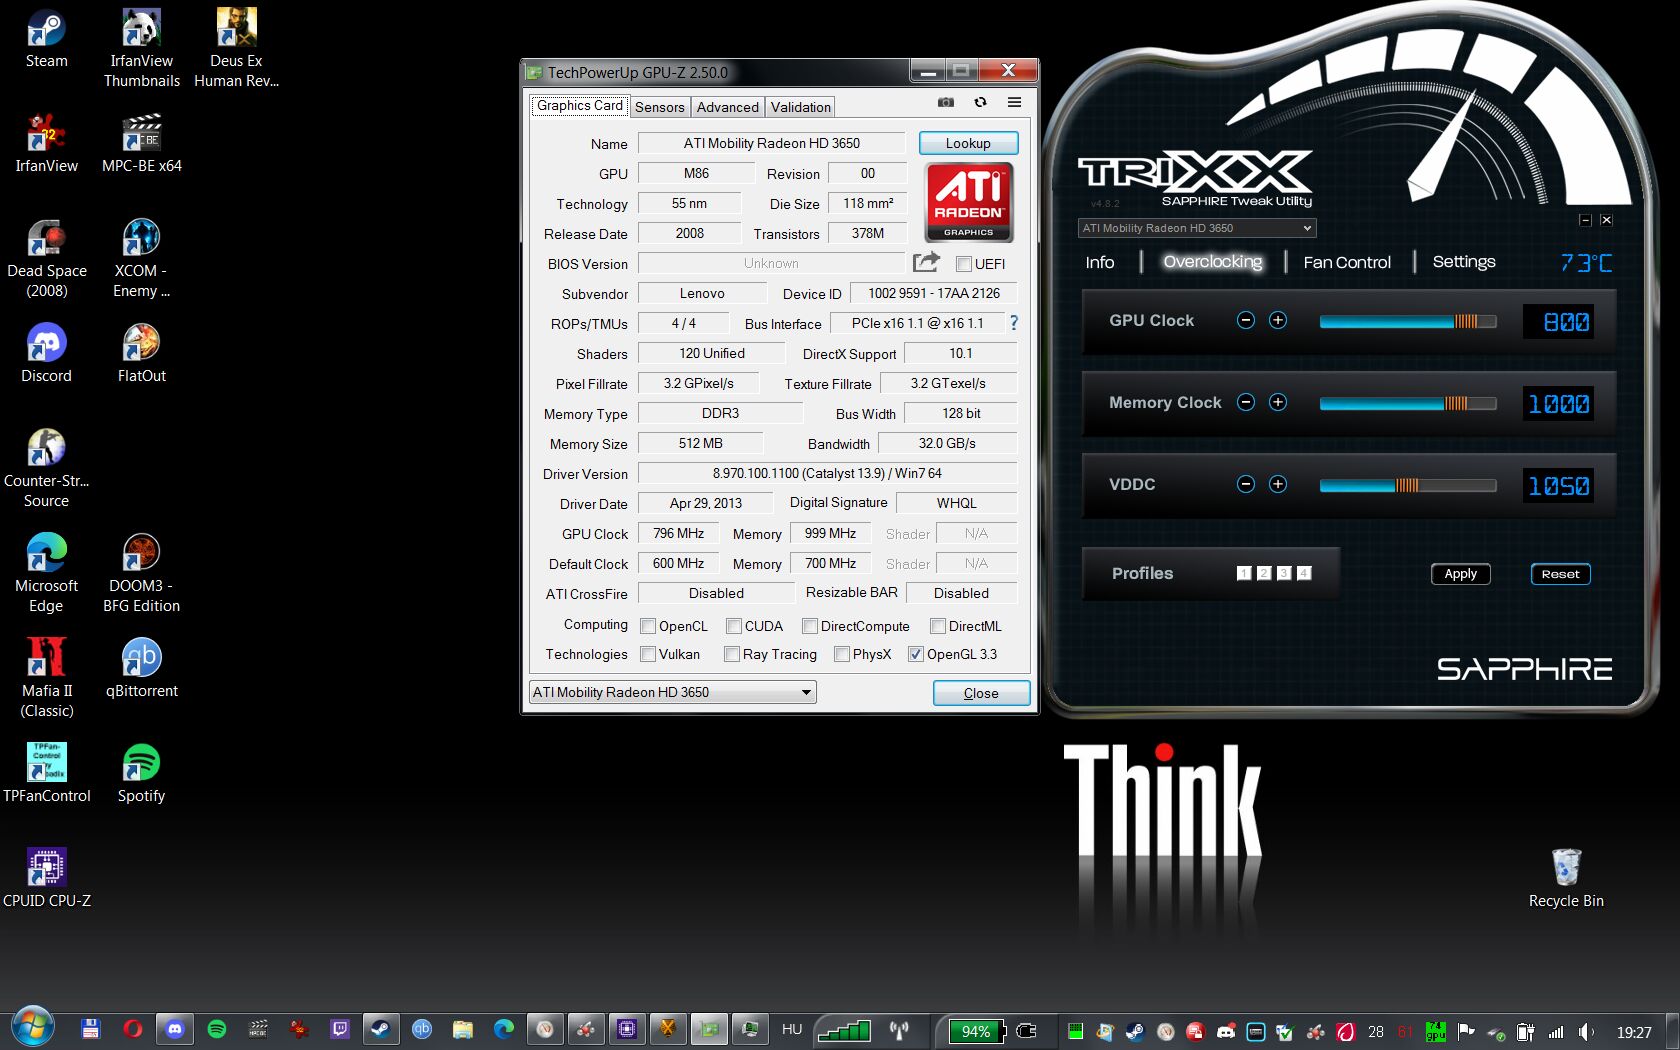Decrease GPU Clock with minus button
1680x1050 pixels.
(1245, 320)
